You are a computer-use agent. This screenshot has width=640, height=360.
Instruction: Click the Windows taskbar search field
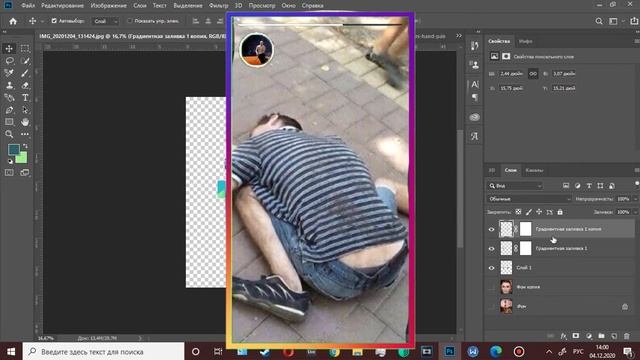[x=103, y=351]
